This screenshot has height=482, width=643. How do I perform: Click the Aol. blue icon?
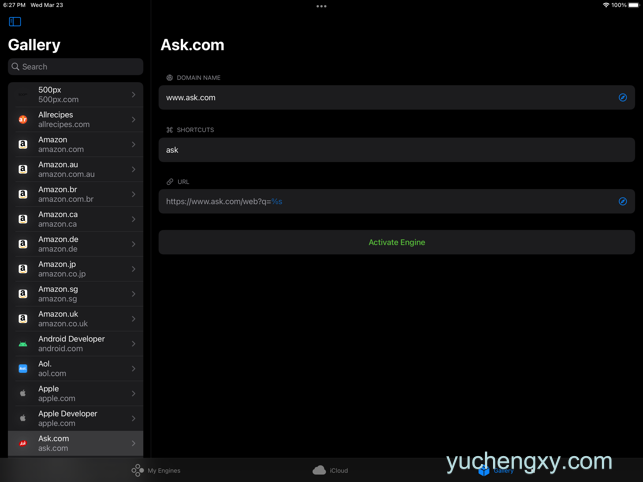(23, 368)
